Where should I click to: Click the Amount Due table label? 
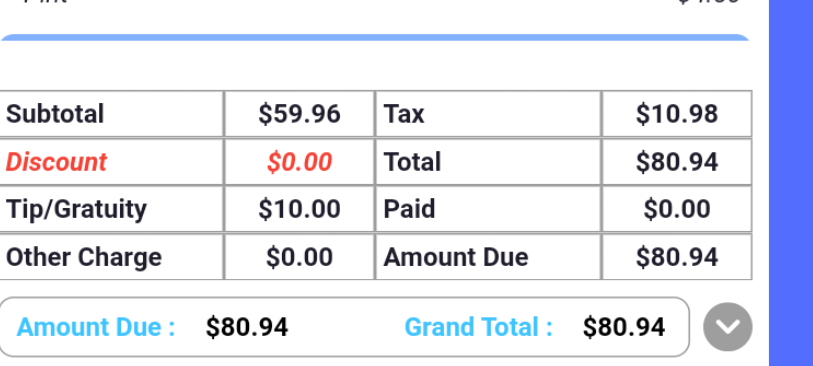456,257
